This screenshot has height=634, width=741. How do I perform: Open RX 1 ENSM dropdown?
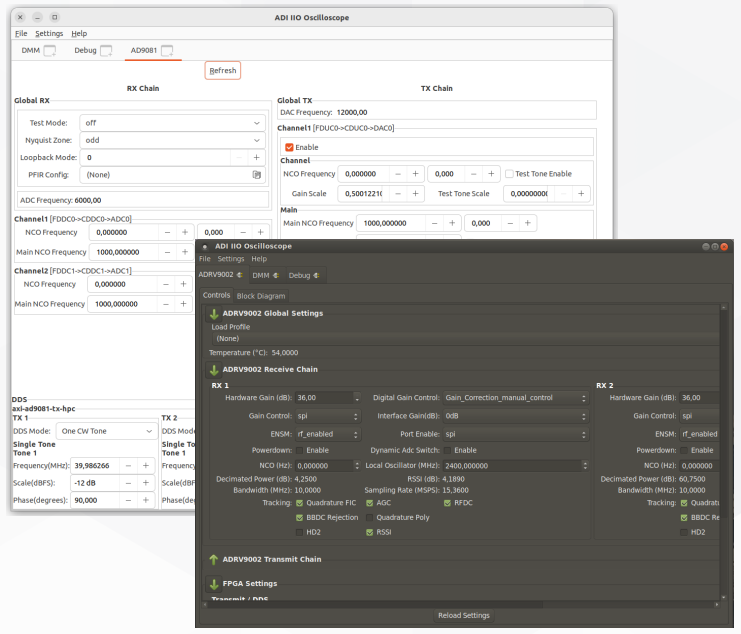(328, 434)
